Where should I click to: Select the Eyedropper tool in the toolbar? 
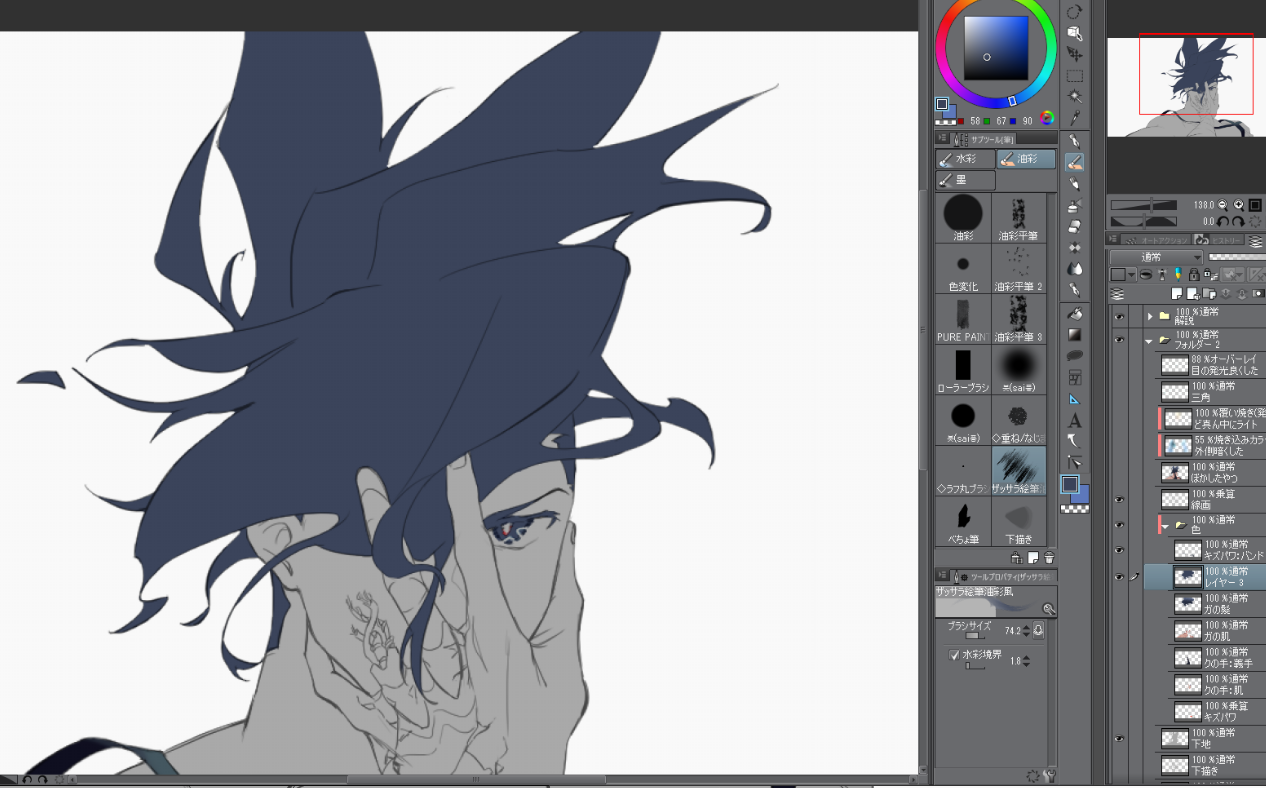(1074, 117)
